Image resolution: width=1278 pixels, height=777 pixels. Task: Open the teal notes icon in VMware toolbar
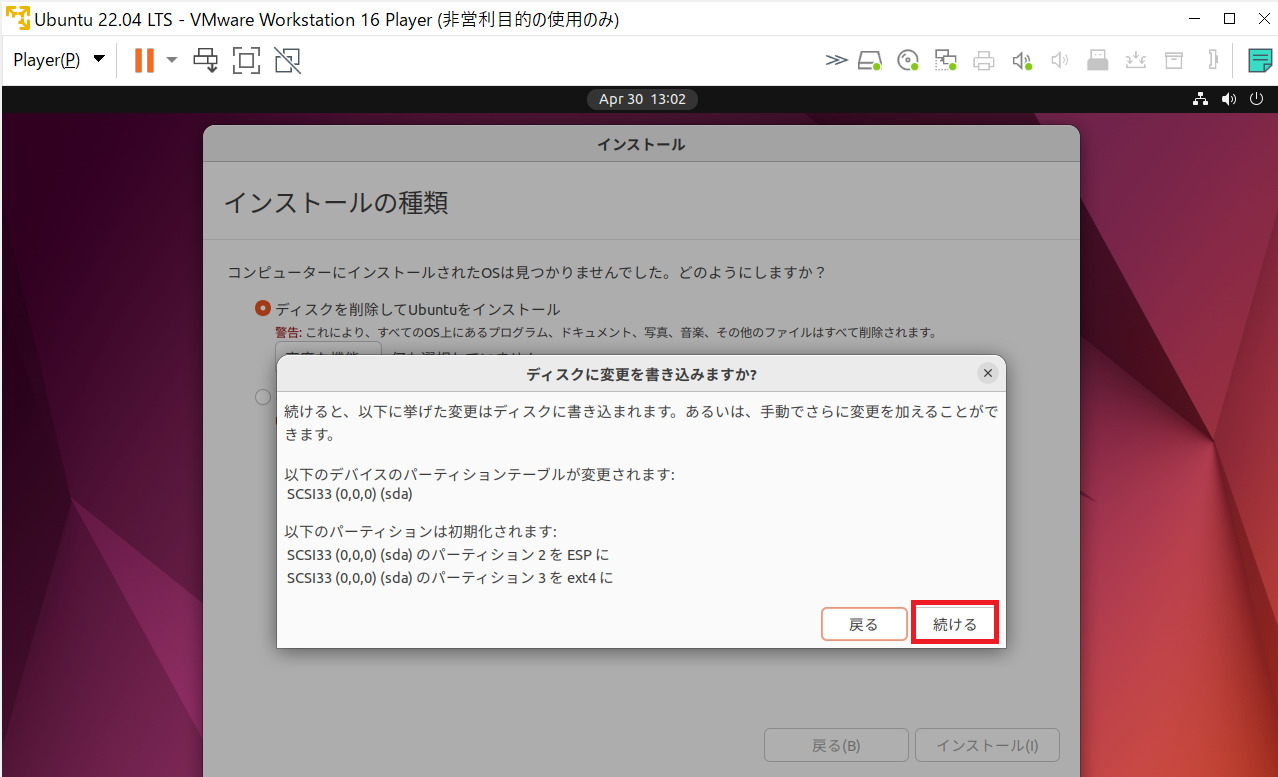pos(1260,60)
